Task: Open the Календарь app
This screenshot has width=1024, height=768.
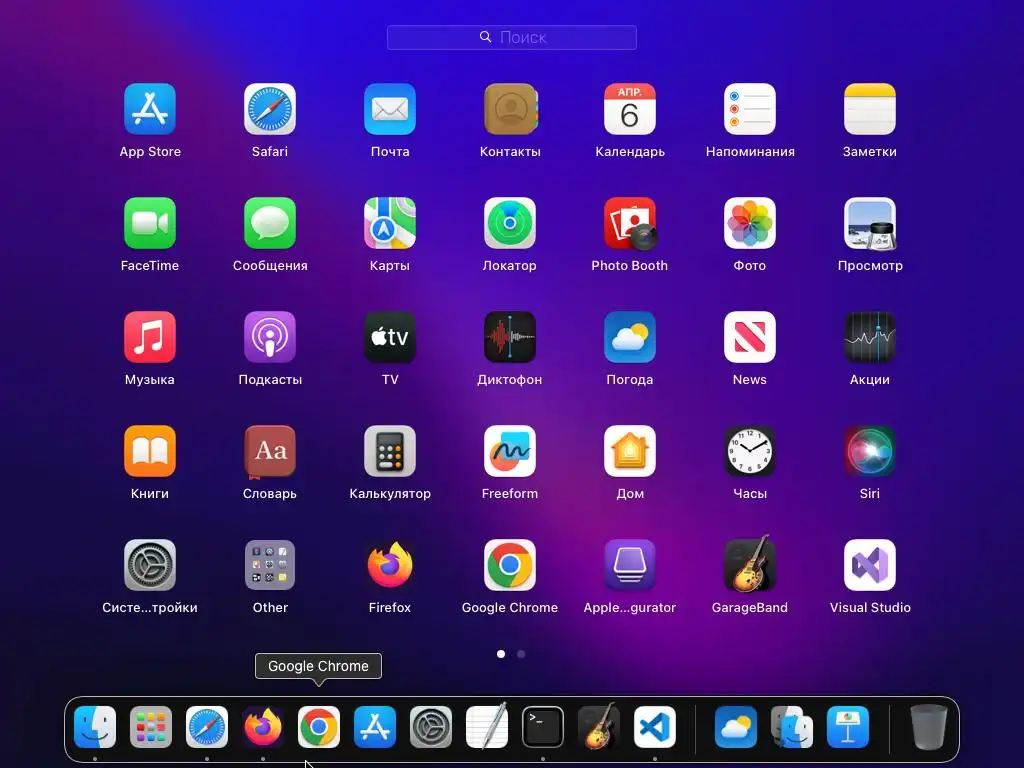Action: (630, 109)
